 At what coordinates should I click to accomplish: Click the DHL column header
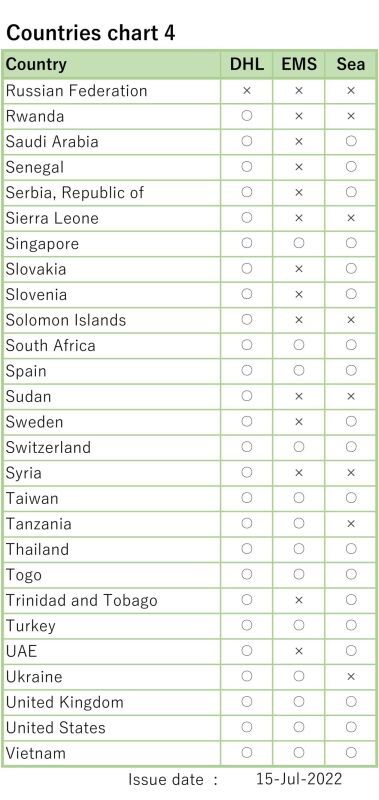[x=247, y=64]
